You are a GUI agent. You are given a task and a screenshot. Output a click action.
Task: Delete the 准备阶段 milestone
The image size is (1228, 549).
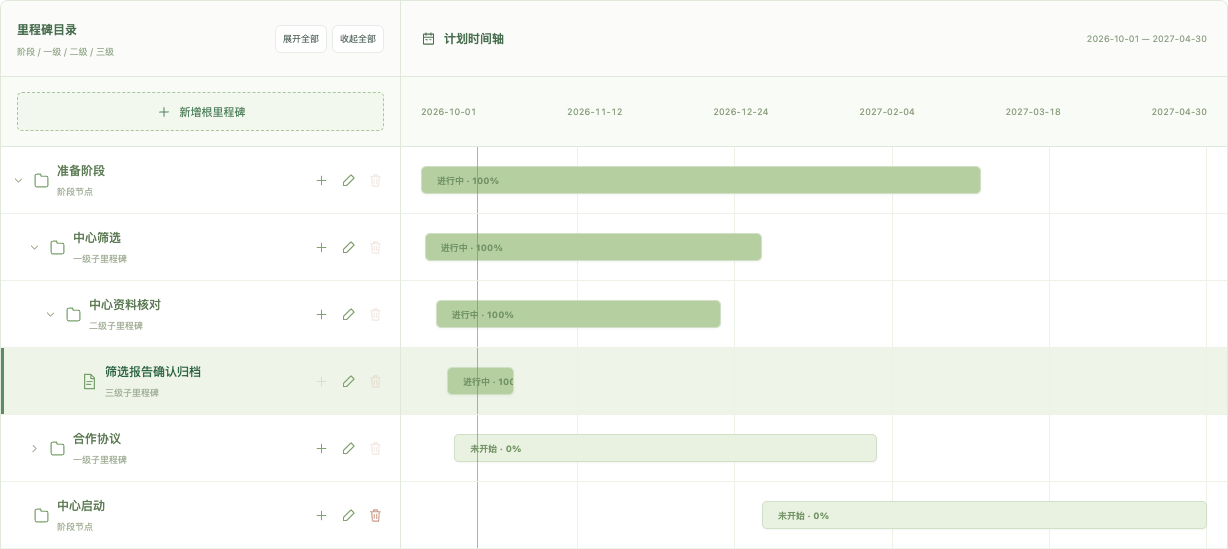click(x=376, y=181)
